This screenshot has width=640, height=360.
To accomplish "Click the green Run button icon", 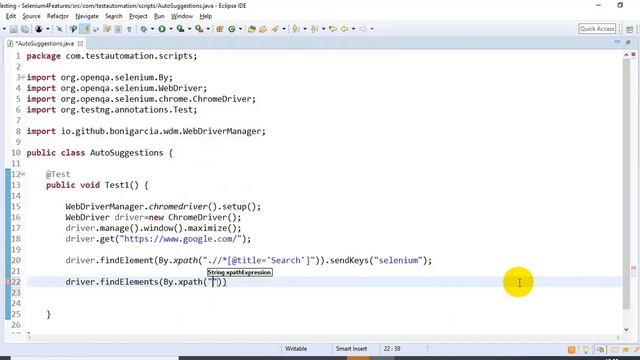I will tap(162, 29).
